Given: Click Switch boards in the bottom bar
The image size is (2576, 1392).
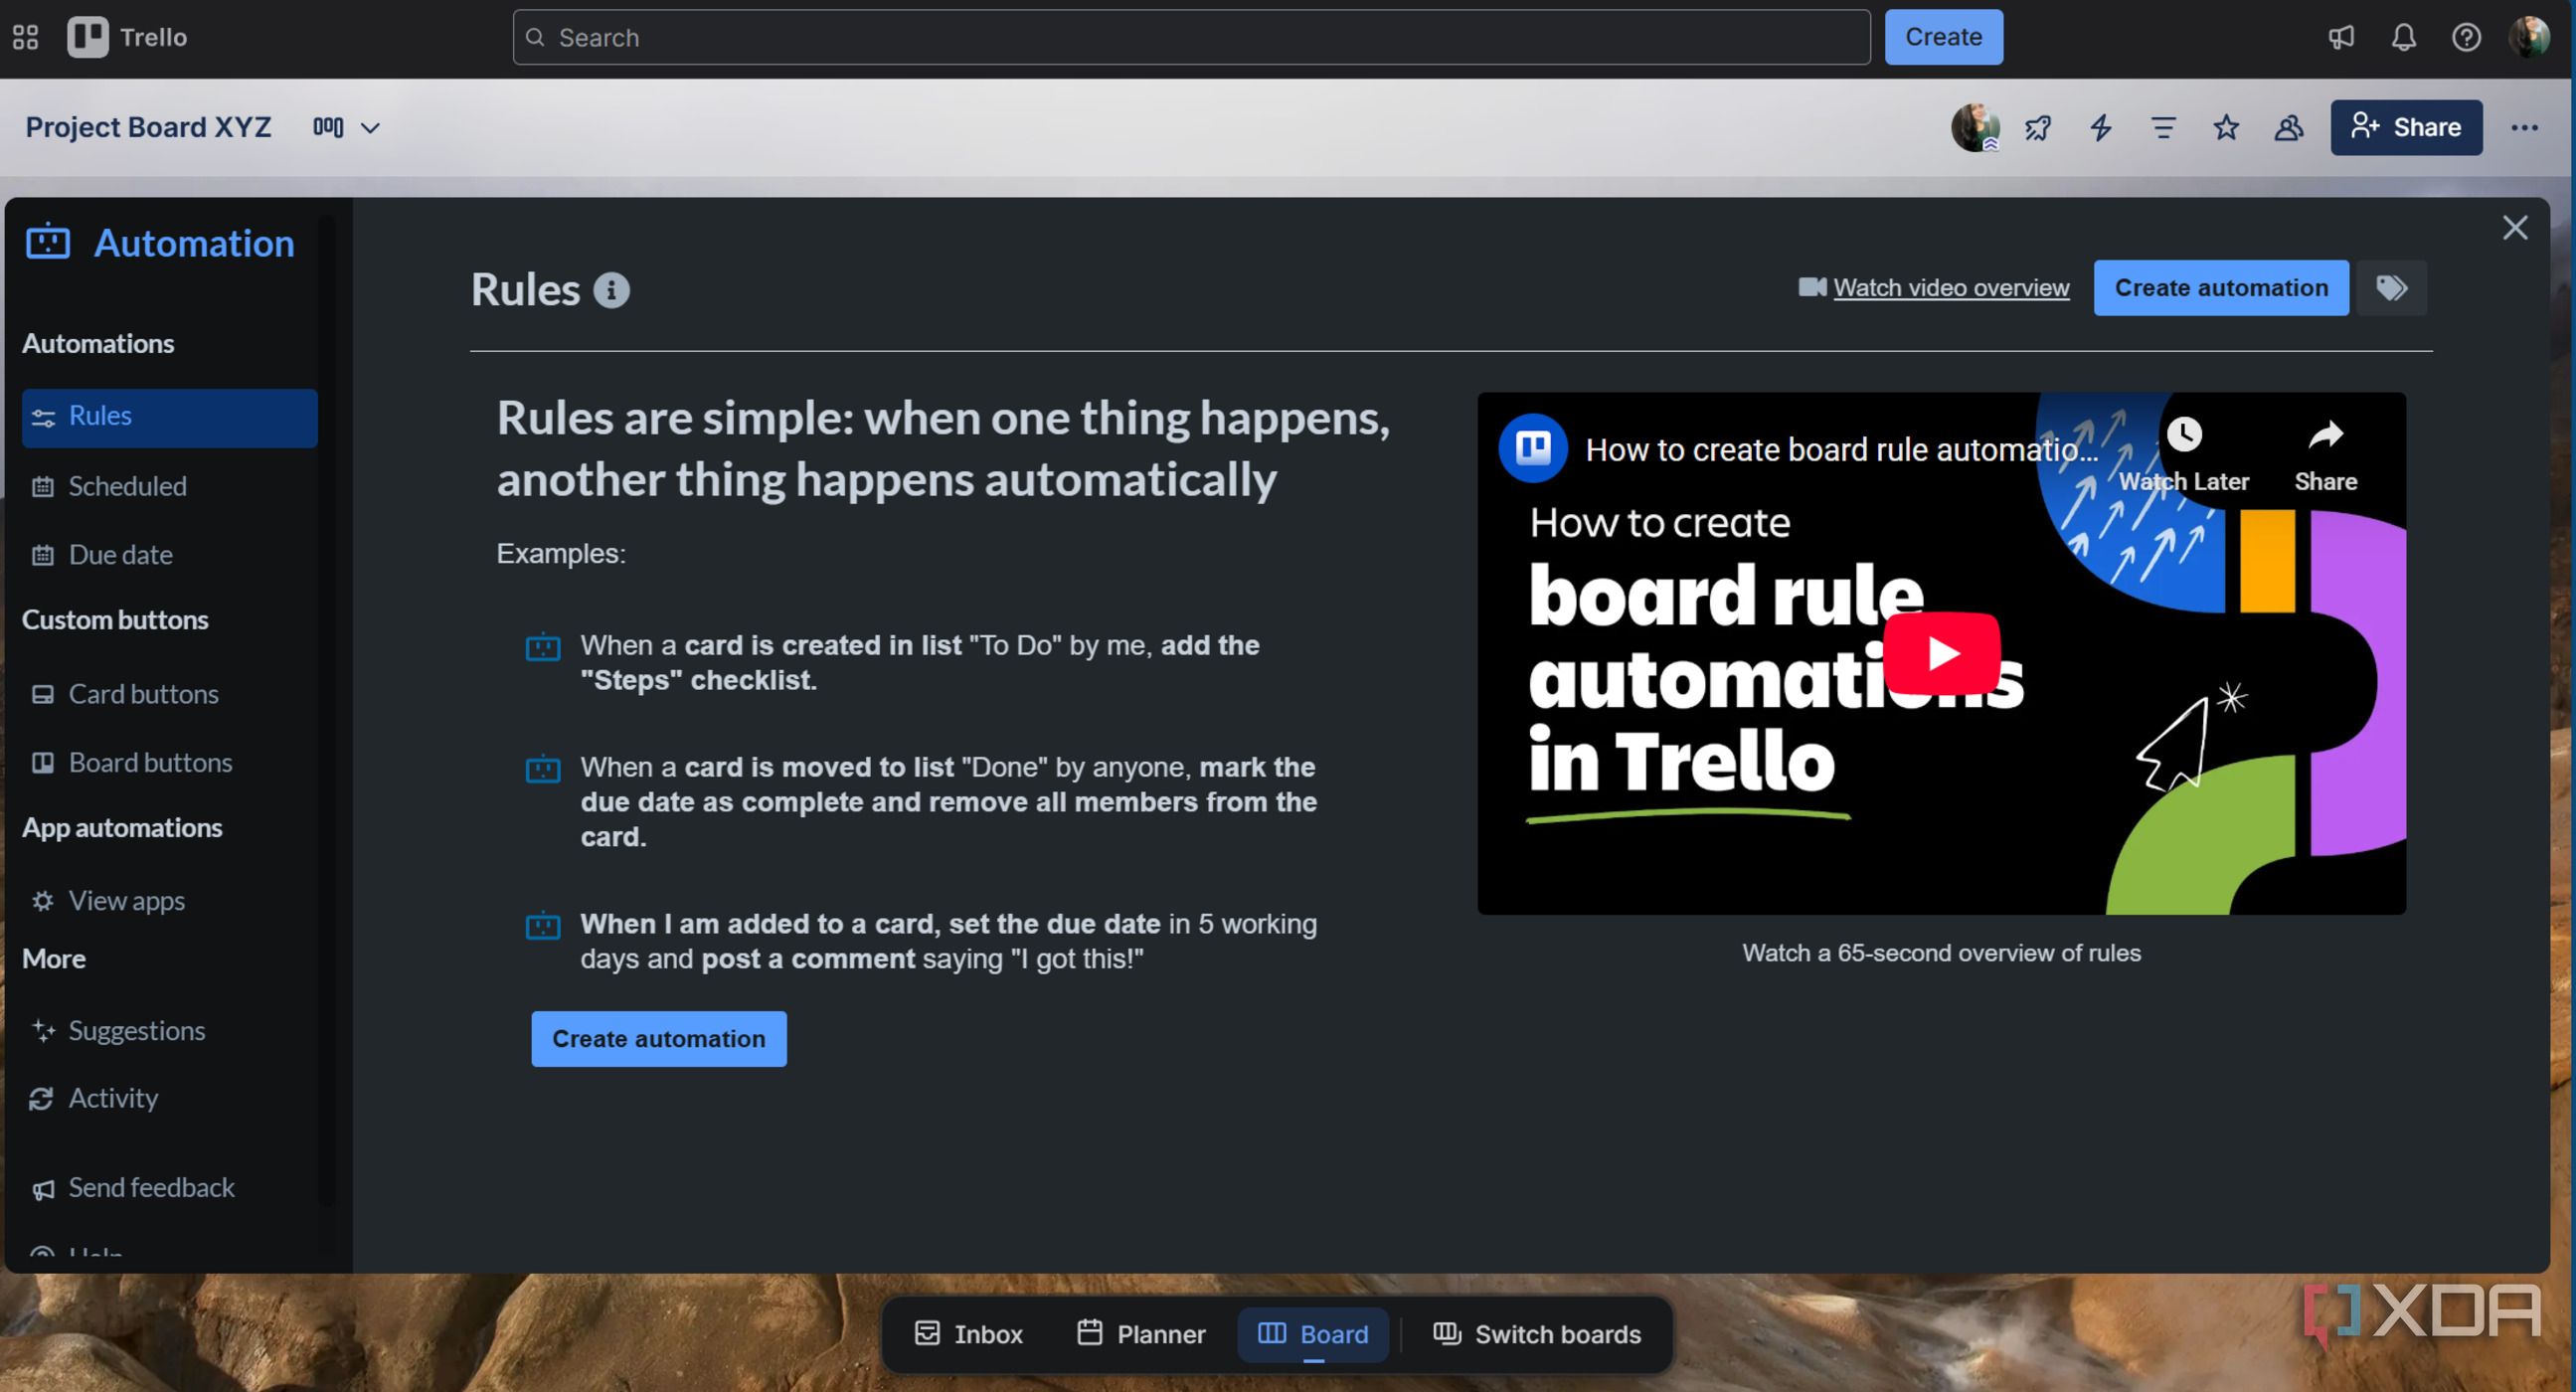Looking at the screenshot, I should [x=1537, y=1334].
